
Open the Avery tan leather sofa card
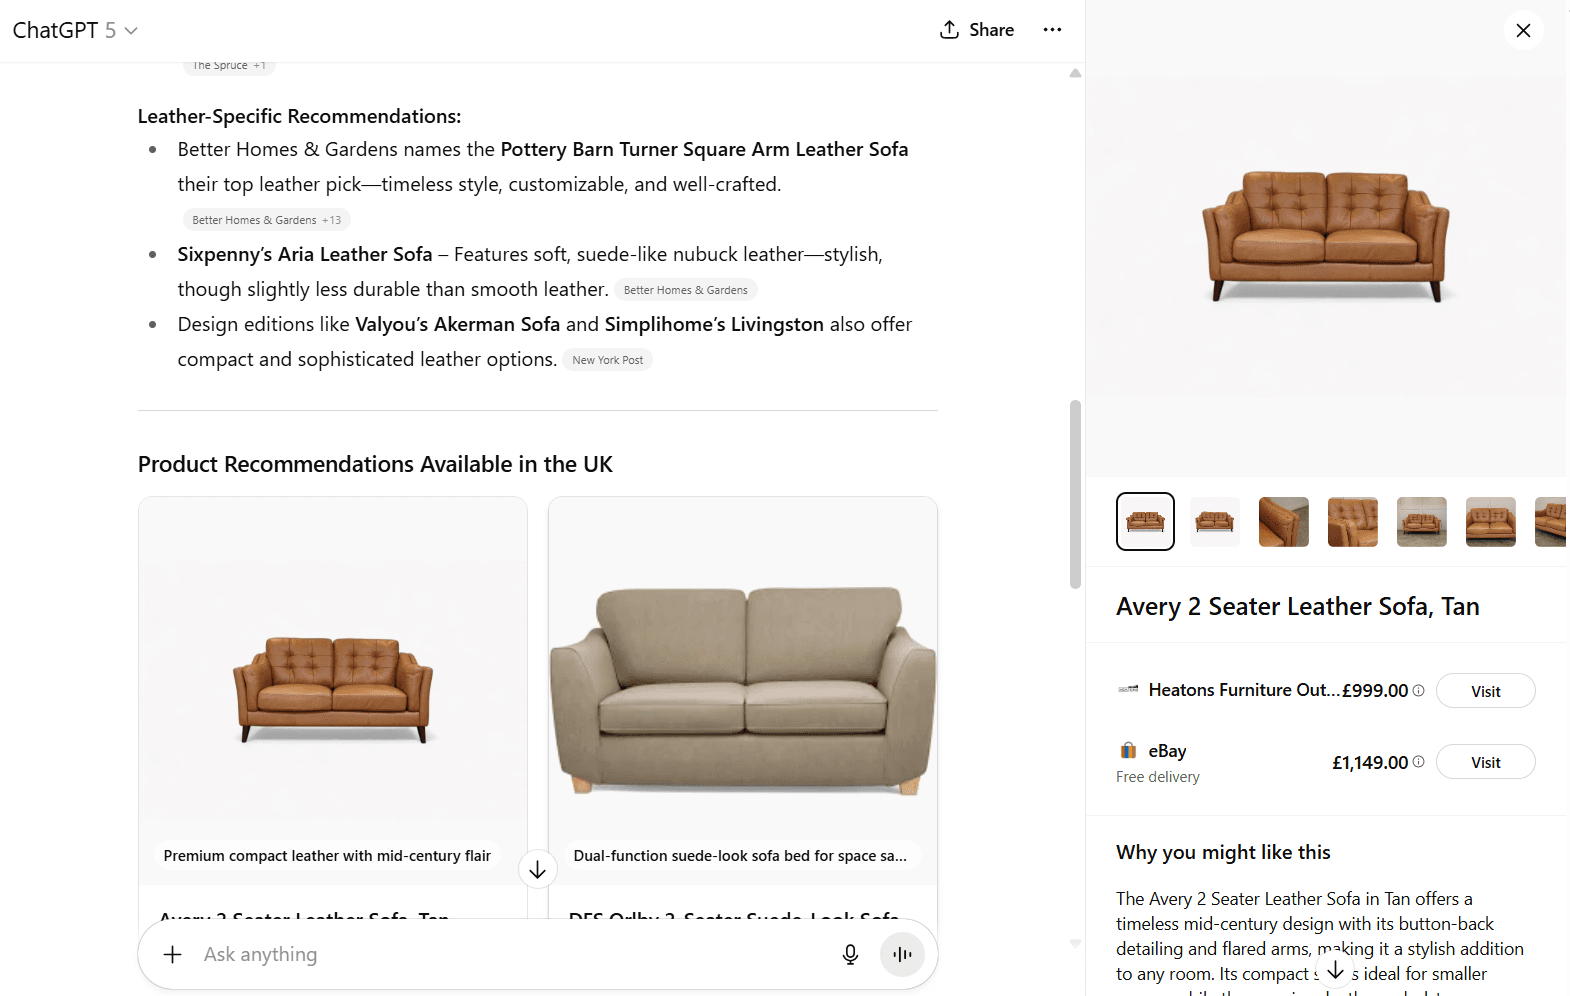pyautogui.click(x=333, y=690)
